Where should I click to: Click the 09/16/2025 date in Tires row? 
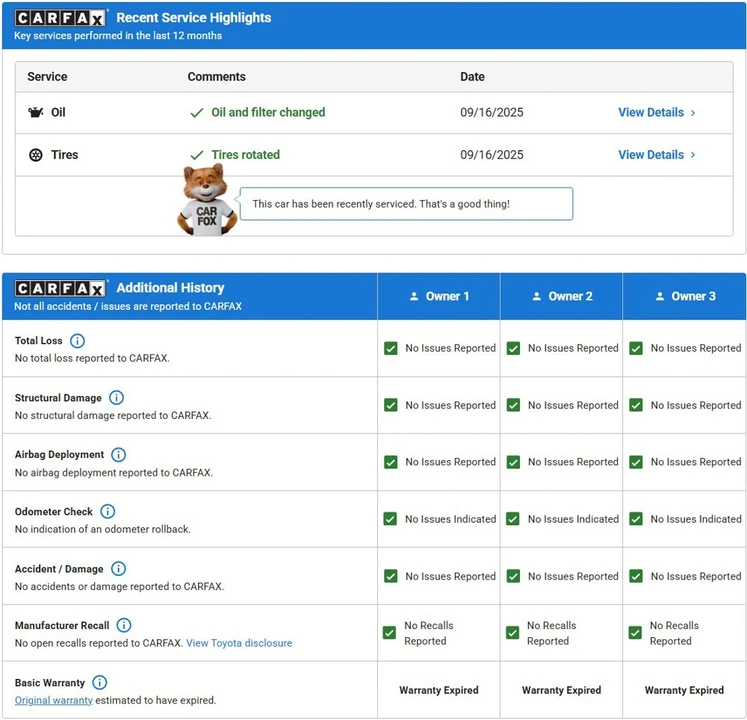point(492,155)
